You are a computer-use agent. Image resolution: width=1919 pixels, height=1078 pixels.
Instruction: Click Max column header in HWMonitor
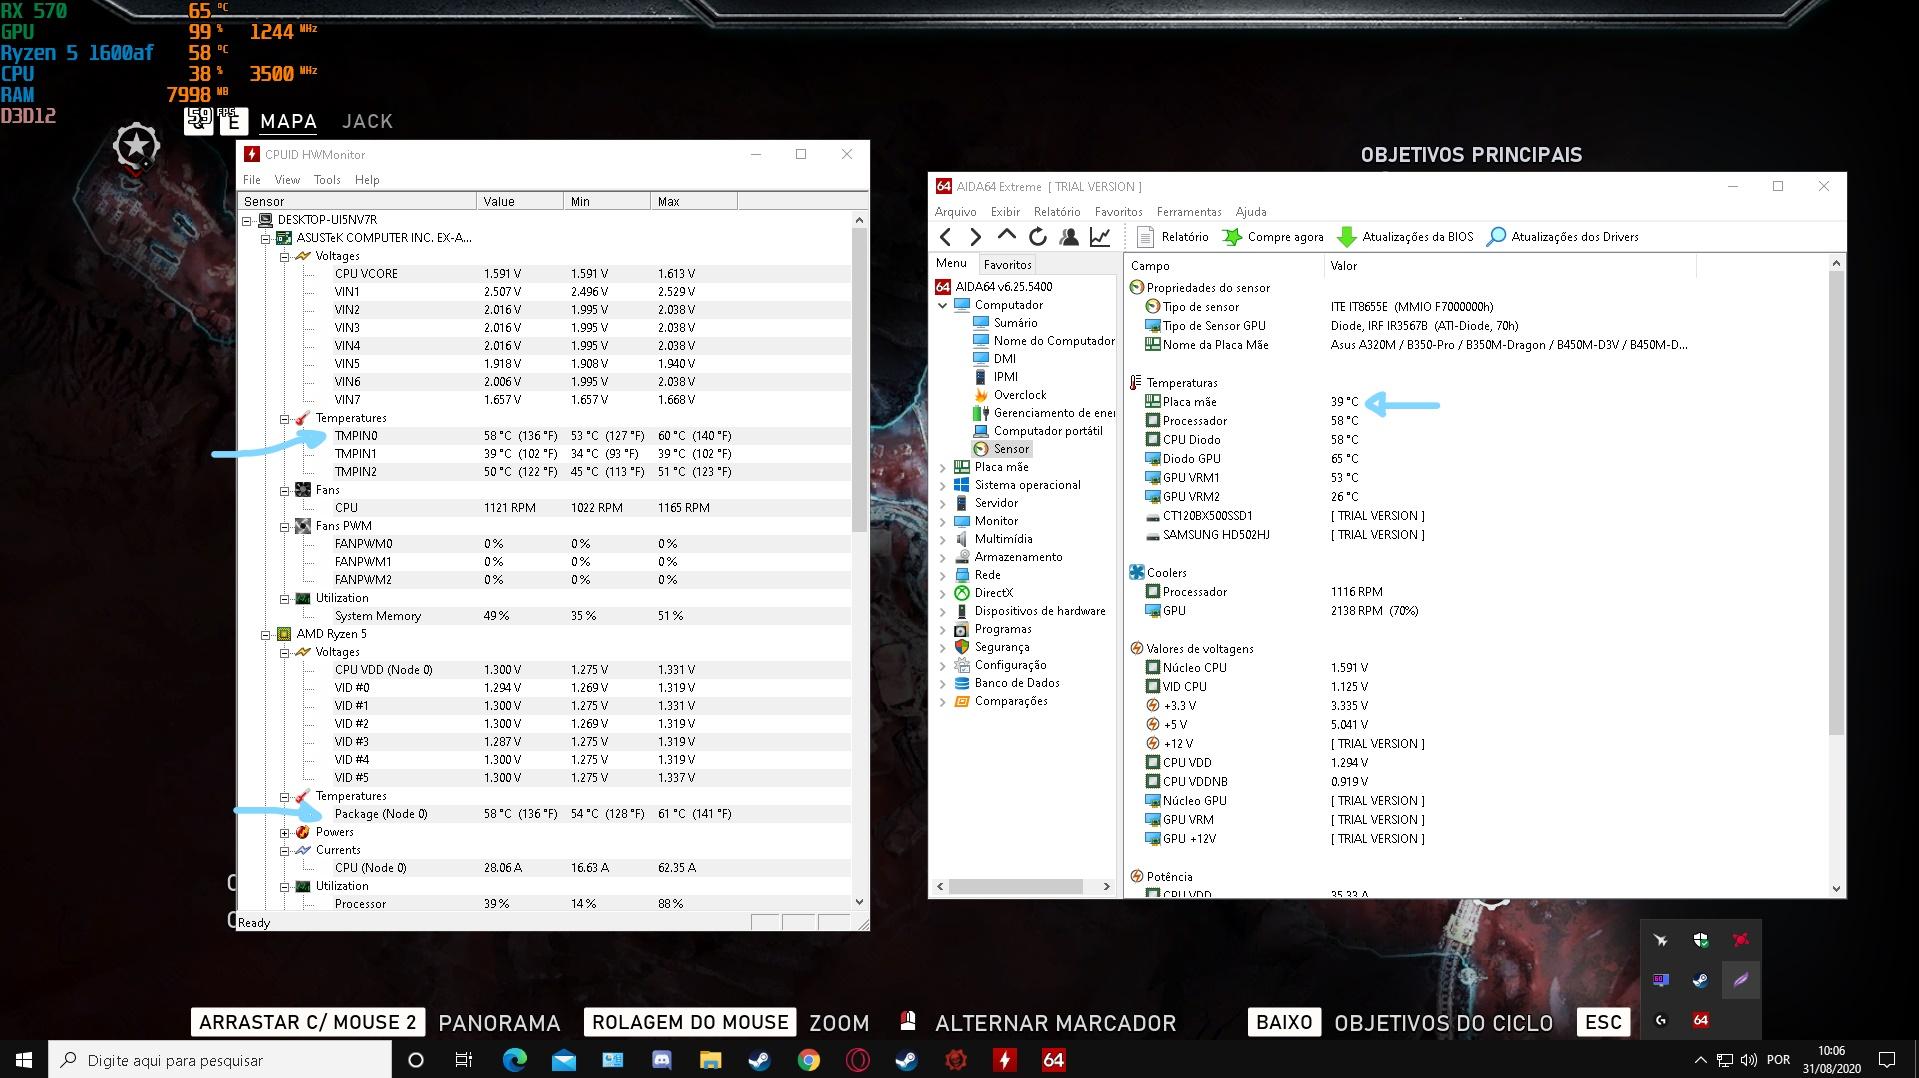coord(693,201)
